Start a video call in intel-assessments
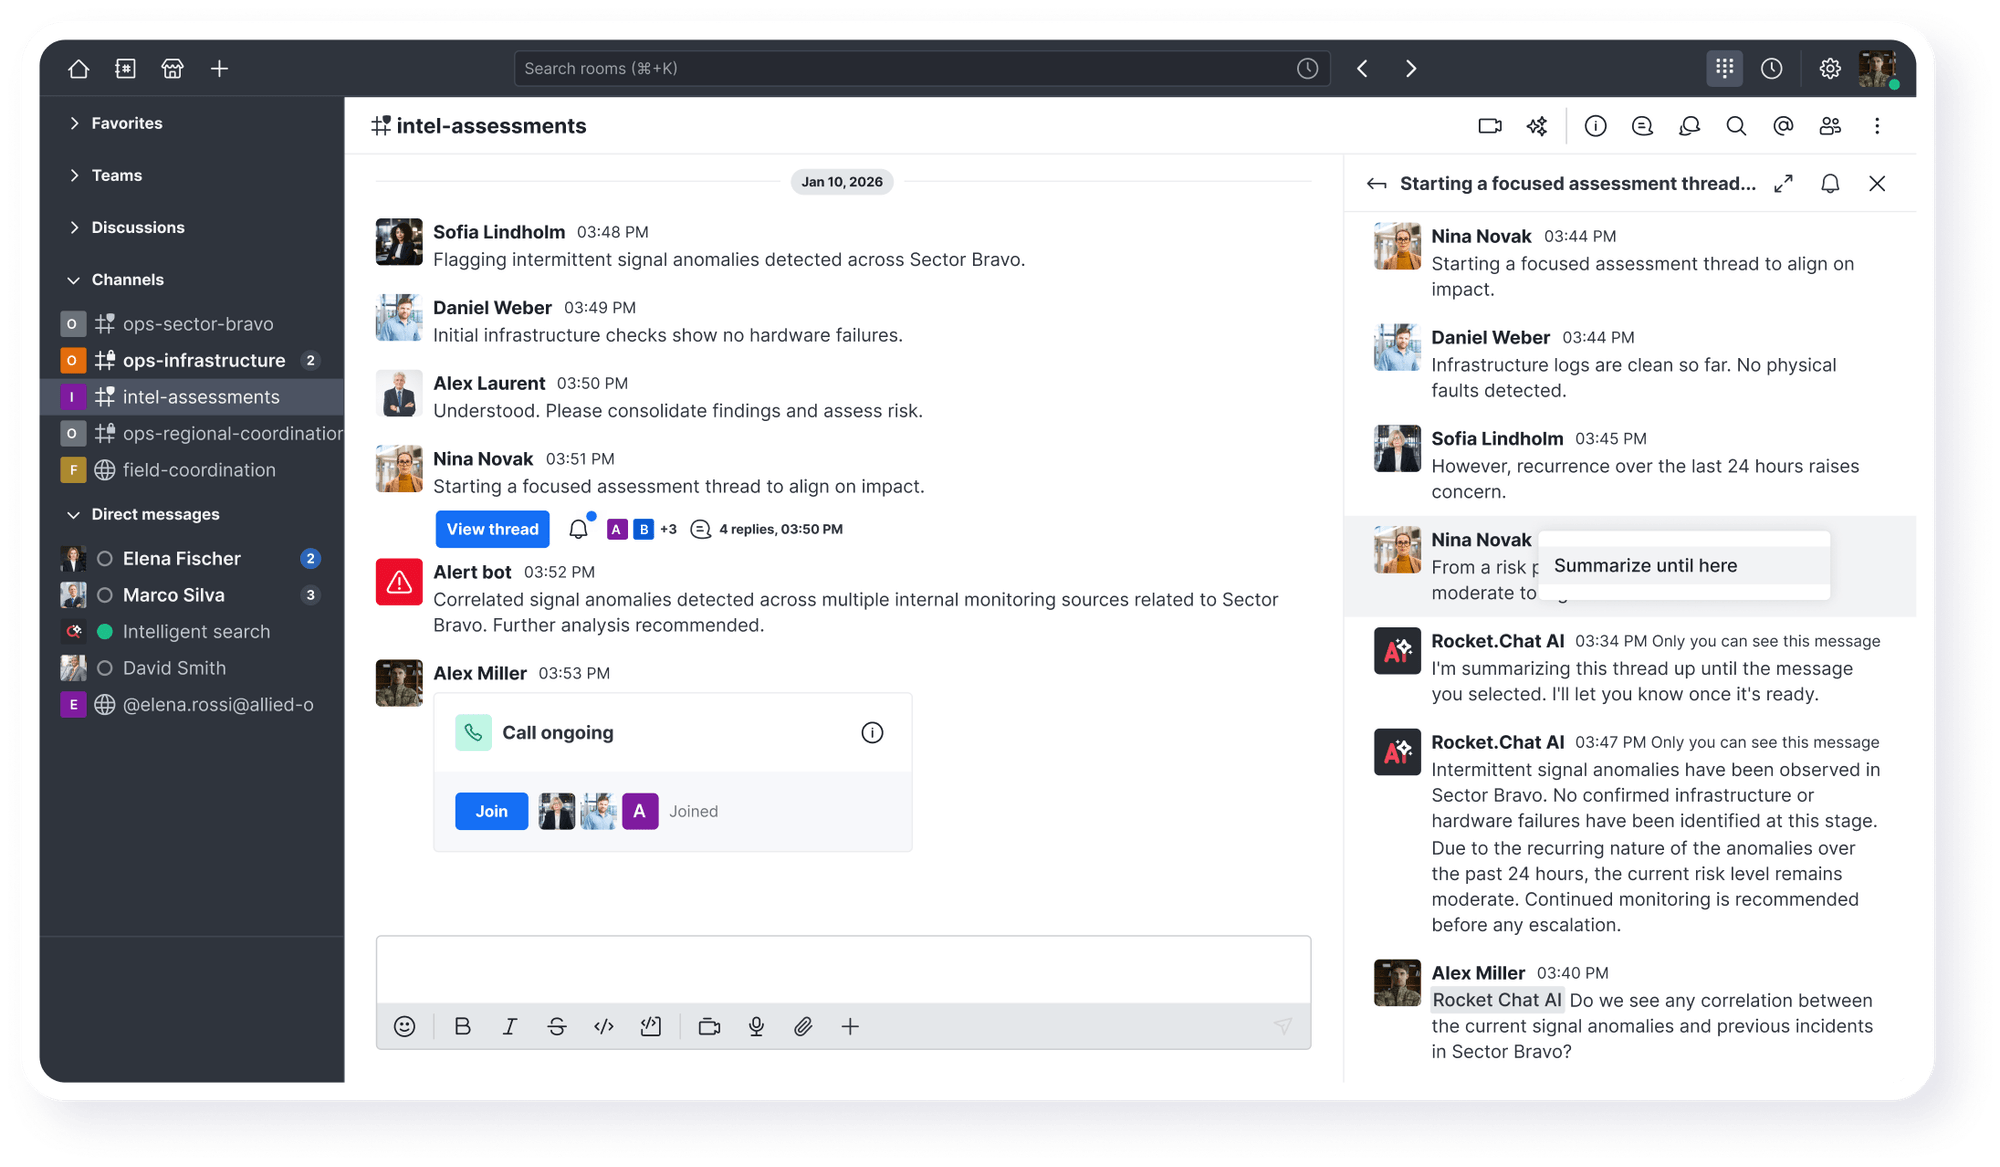The width and height of the screenshot is (2000, 1167). pos(1490,126)
